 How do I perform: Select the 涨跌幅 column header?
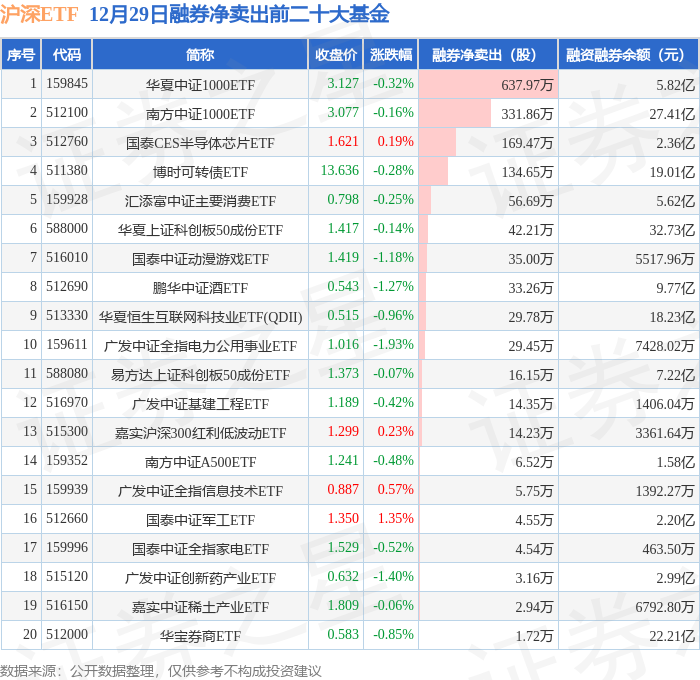tap(391, 54)
